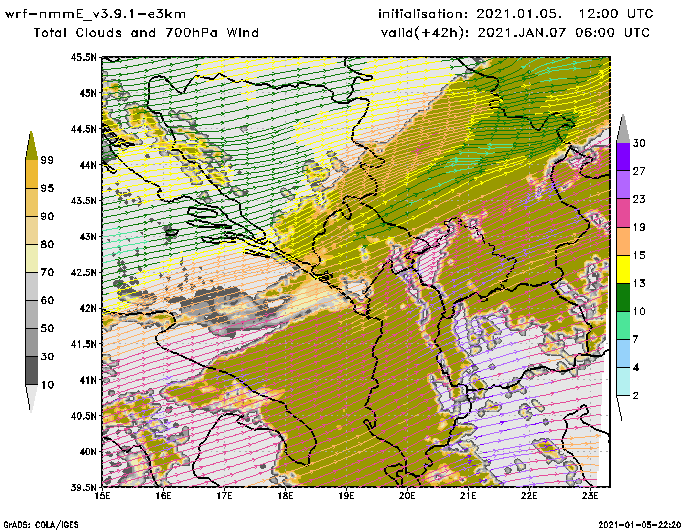Choose the dark green 10–13 wind swatch
Image resolution: width=700 pixels, height=530 pixels.
pyautogui.click(x=623, y=297)
